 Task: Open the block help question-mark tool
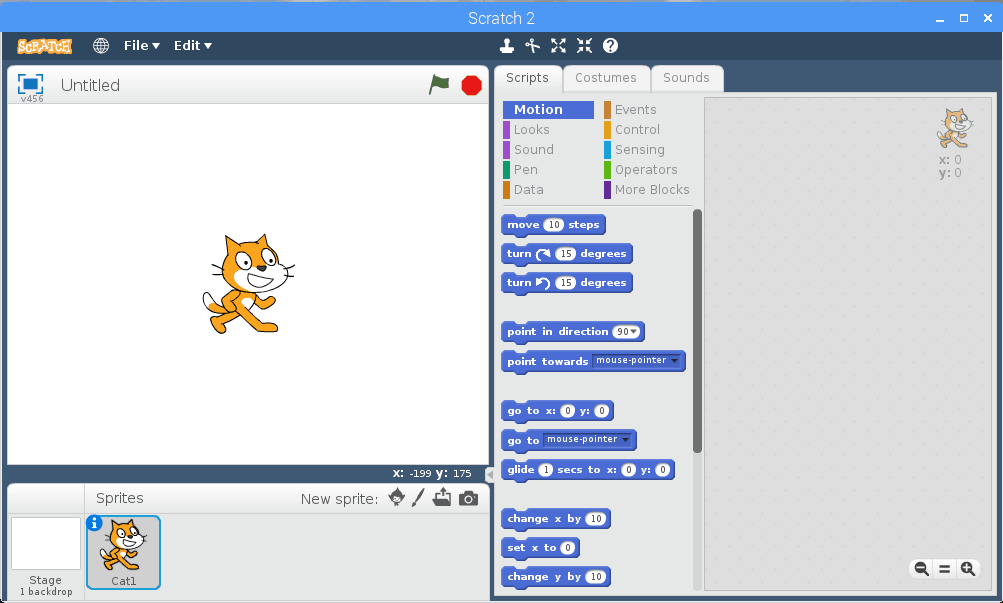[610, 45]
